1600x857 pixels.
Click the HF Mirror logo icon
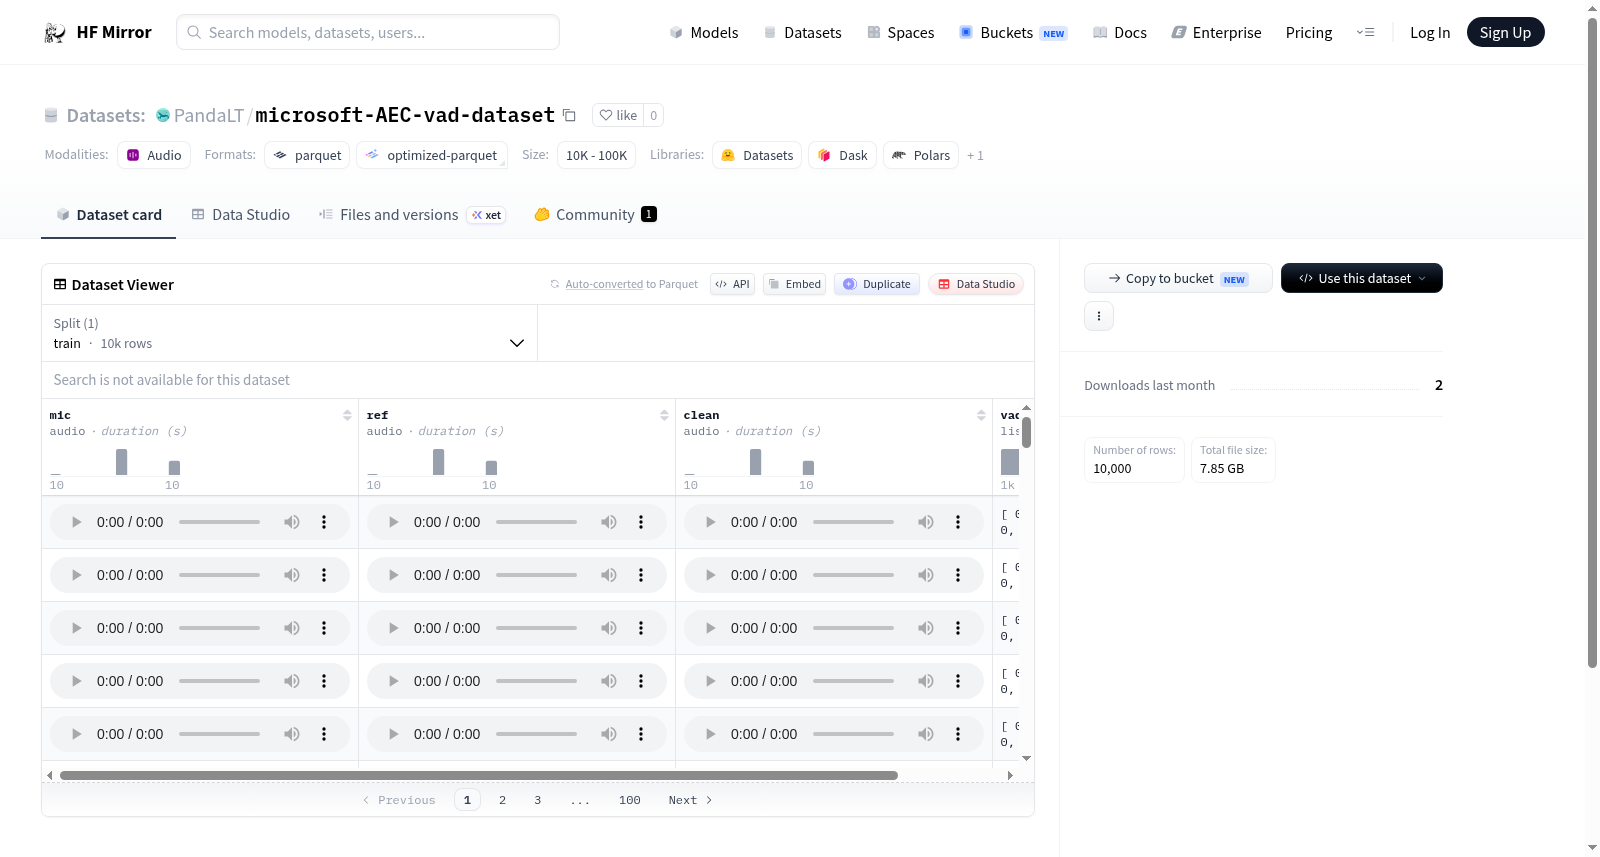pyautogui.click(x=55, y=33)
